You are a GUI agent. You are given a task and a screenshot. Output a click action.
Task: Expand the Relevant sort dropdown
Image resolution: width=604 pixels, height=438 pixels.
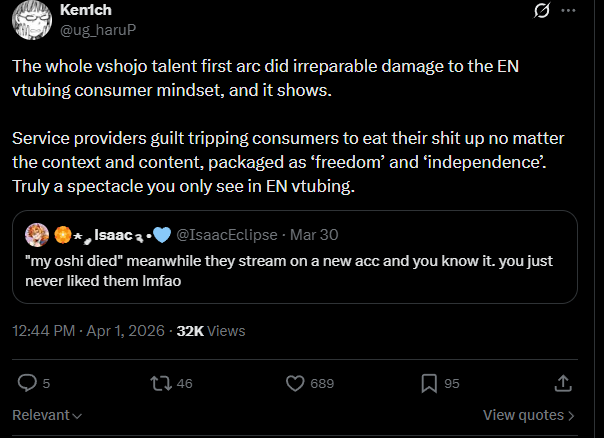coord(46,415)
